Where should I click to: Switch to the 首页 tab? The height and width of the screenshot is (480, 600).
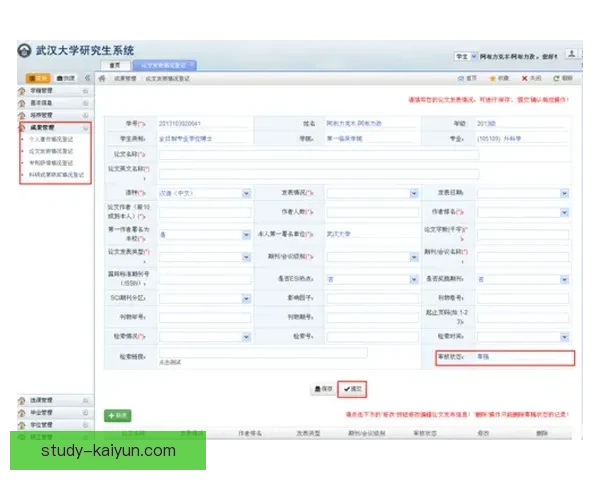(115, 65)
